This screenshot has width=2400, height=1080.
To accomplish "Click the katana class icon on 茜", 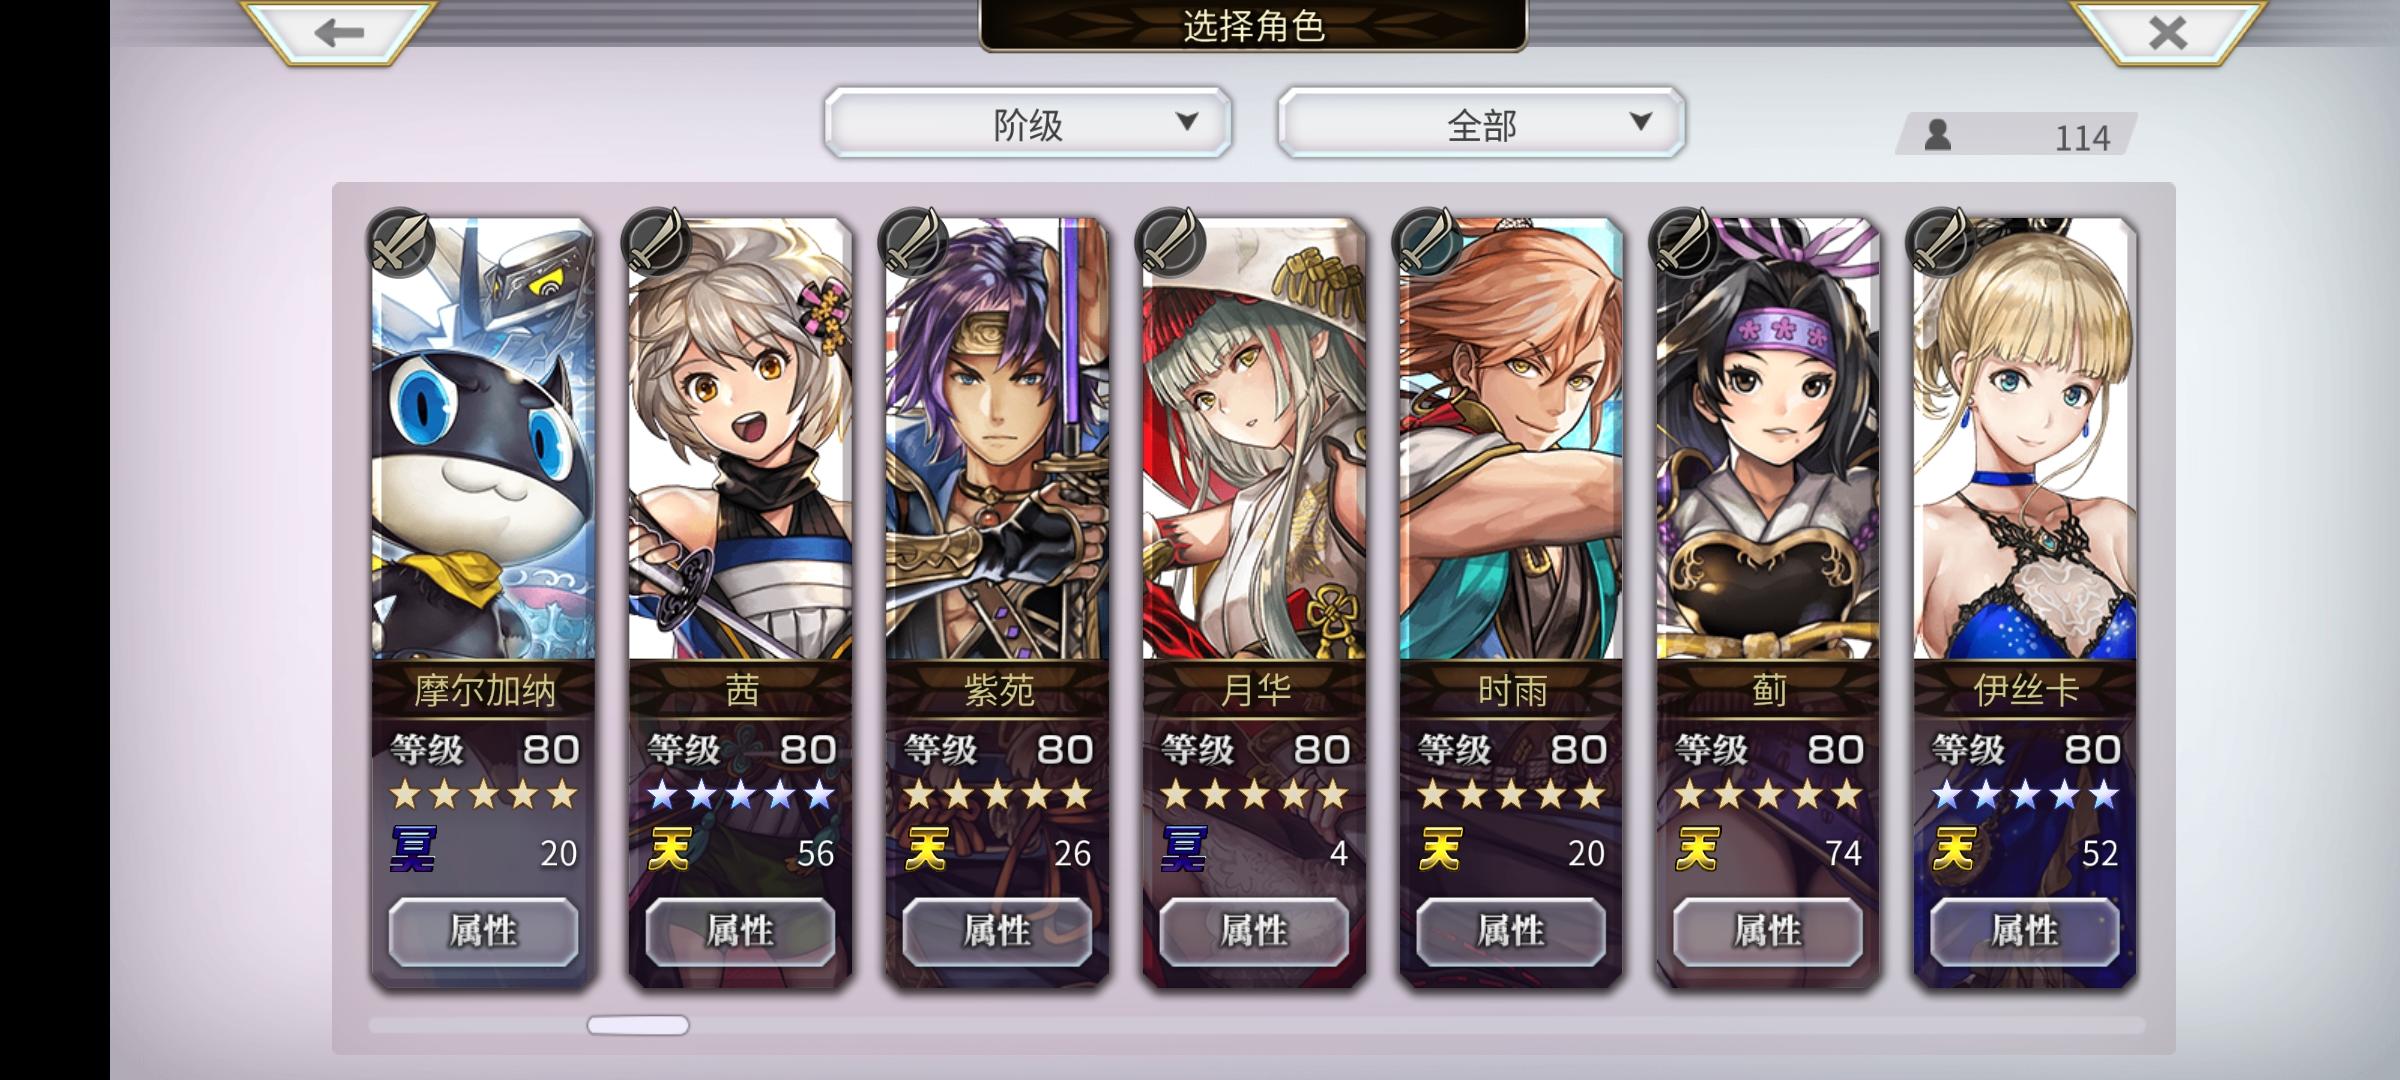I will pyautogui.click(x=656, y=242).
